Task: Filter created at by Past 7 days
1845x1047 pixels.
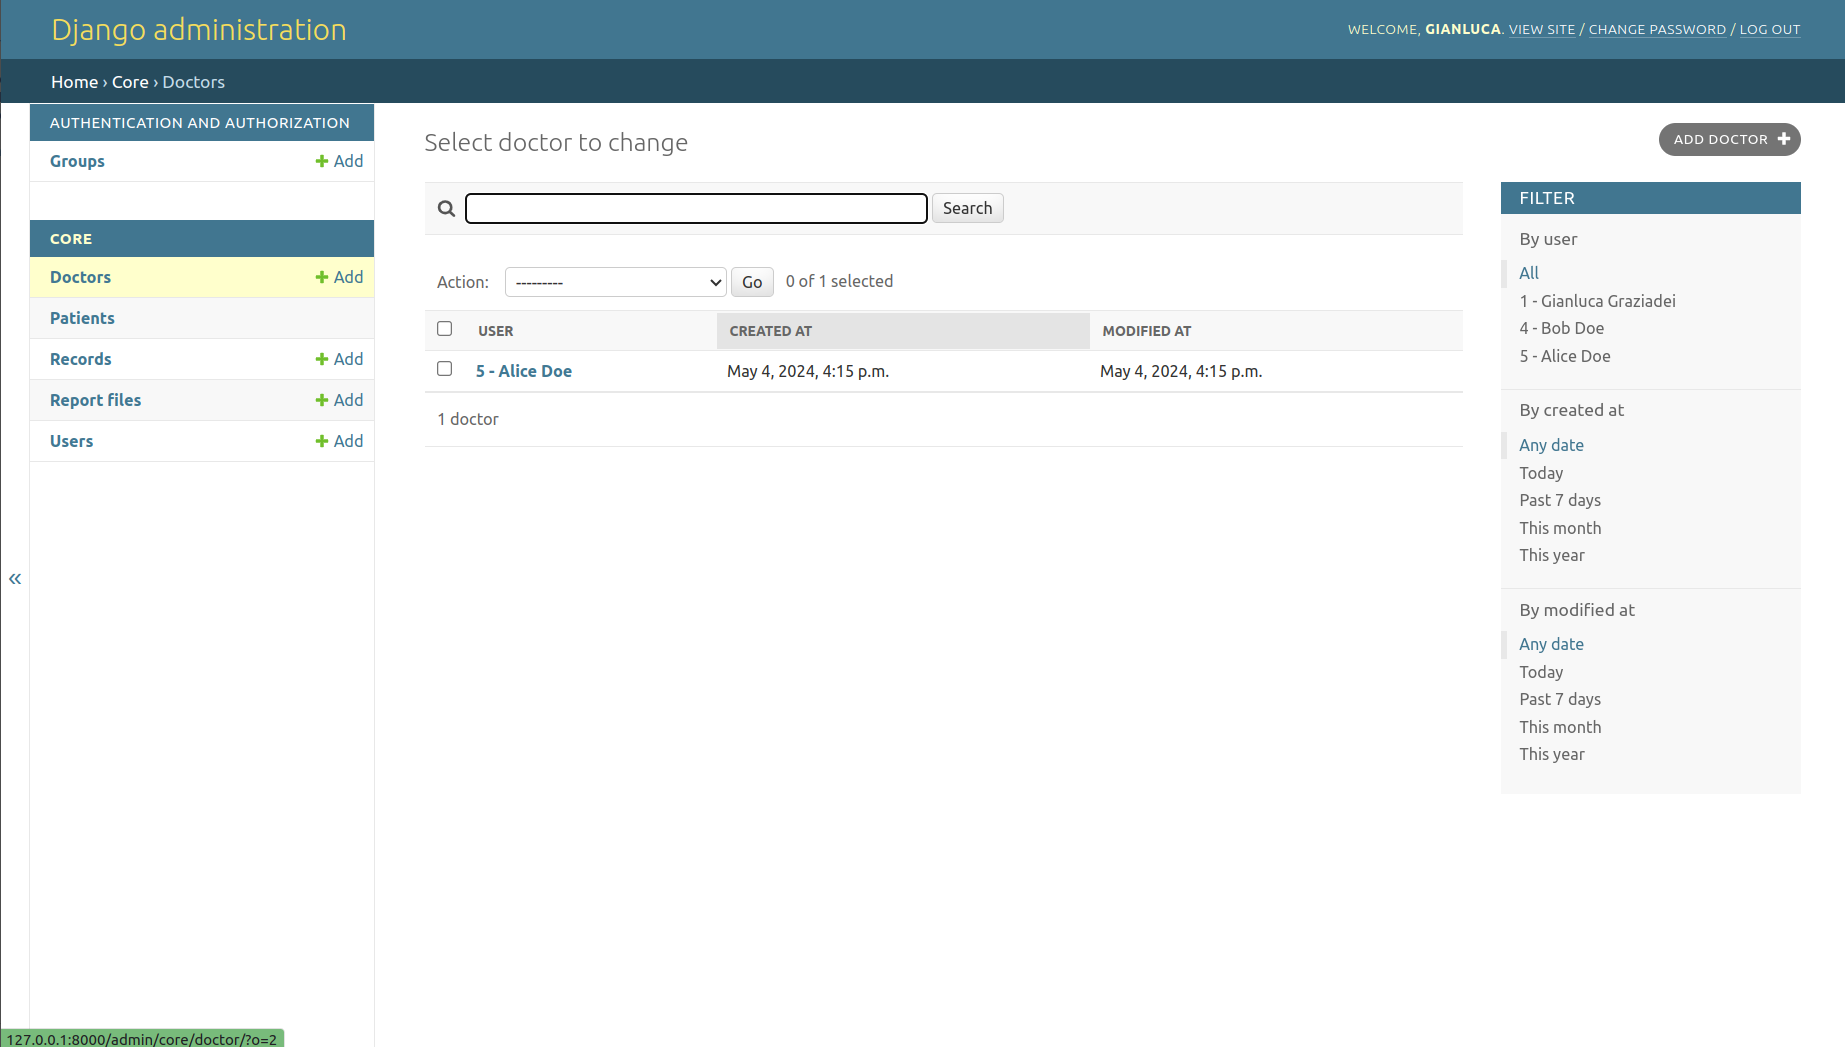Action: pyautogui.click(x=1560, y=500)
